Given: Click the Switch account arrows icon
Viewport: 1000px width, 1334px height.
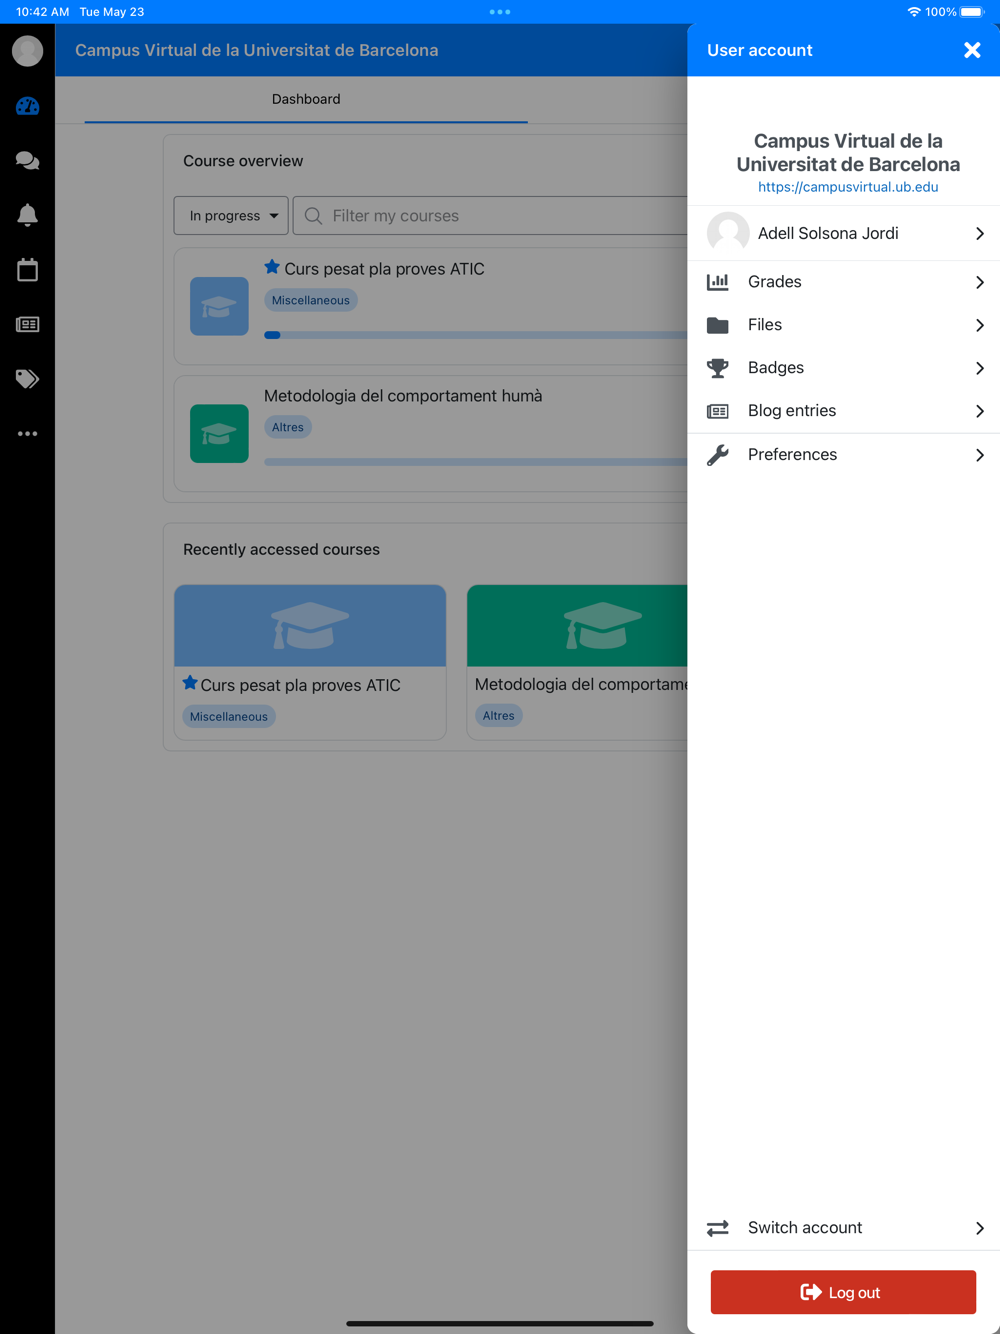Looking at the screenshot, I should (718, 1228).
